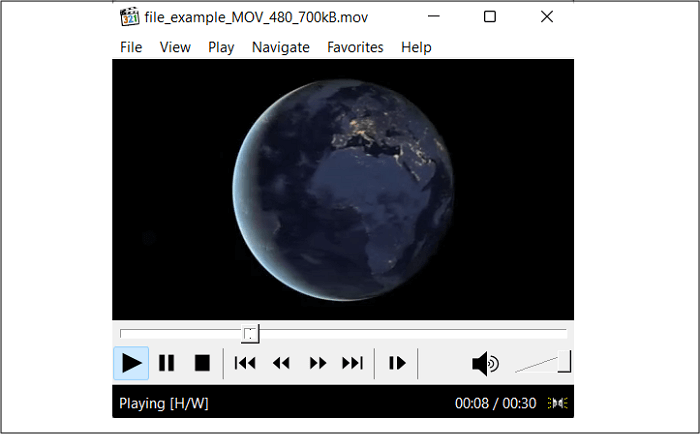The image size is (700, 434).
Task: Open the Navigate menu
Action: [x=281, y=47]
